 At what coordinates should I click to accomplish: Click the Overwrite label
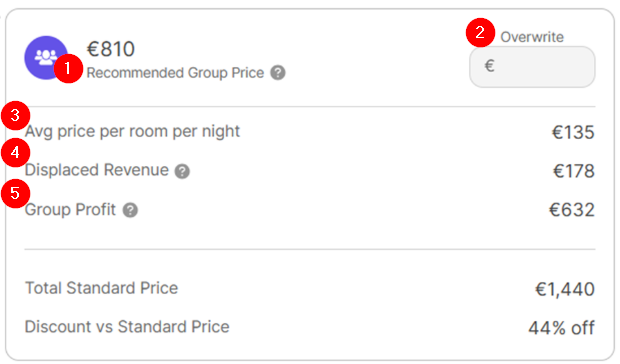(532, 37)
